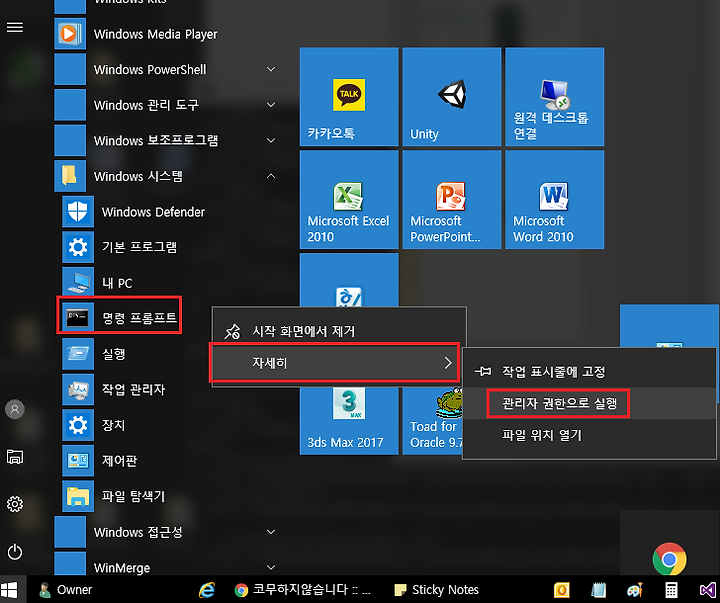
Task: Open the hamburger menu in Start
Action: pyautogui.click(x=15, y=28)
